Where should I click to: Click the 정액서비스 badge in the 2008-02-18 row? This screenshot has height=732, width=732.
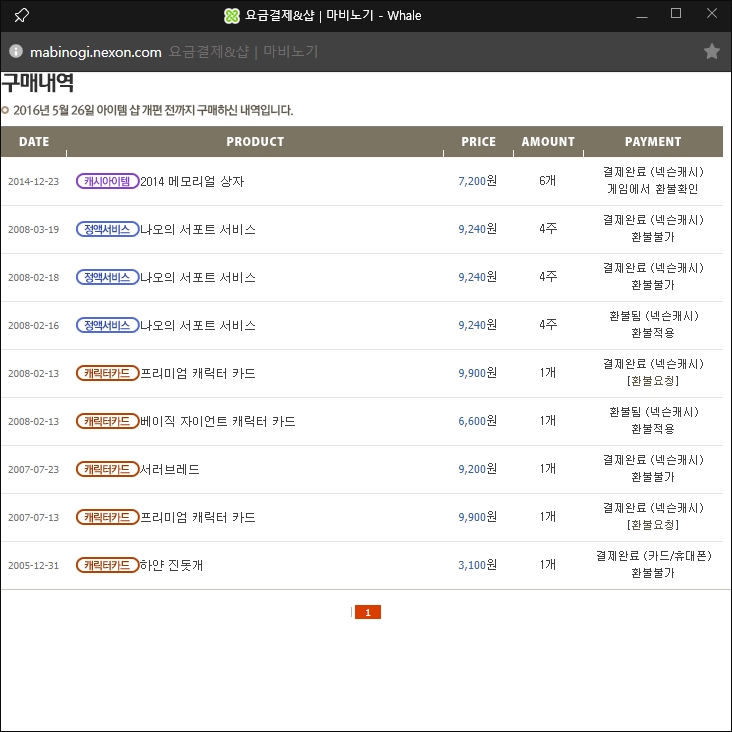click(x=107, y=277)
